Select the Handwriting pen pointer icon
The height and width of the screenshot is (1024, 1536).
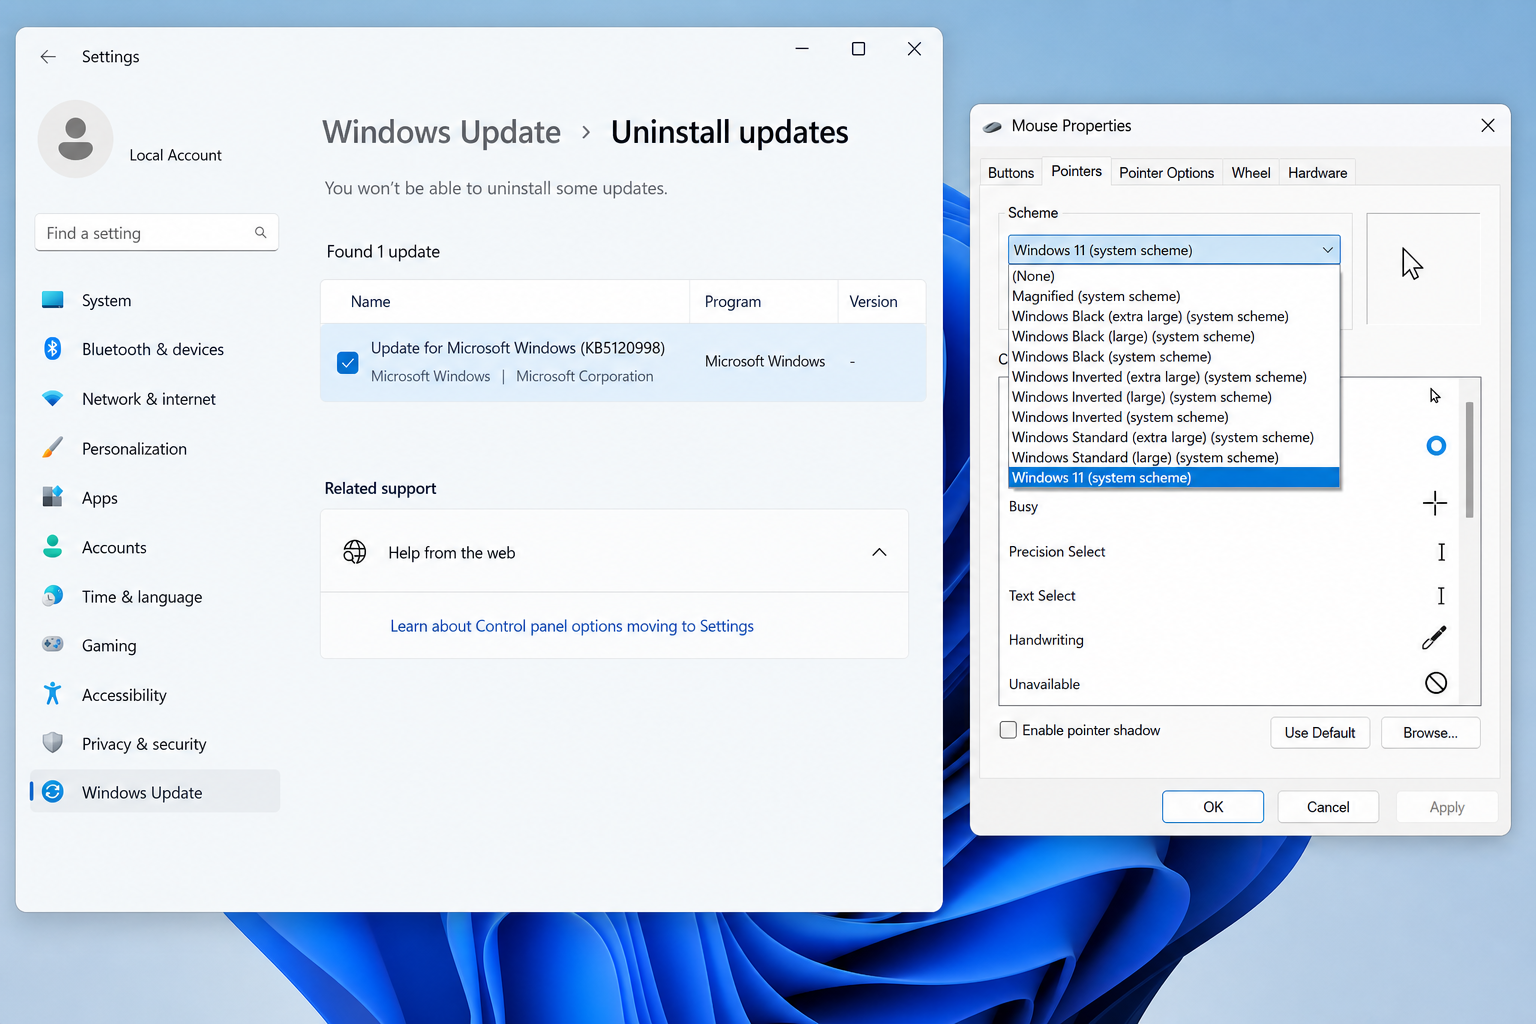tap(1434, 638)
